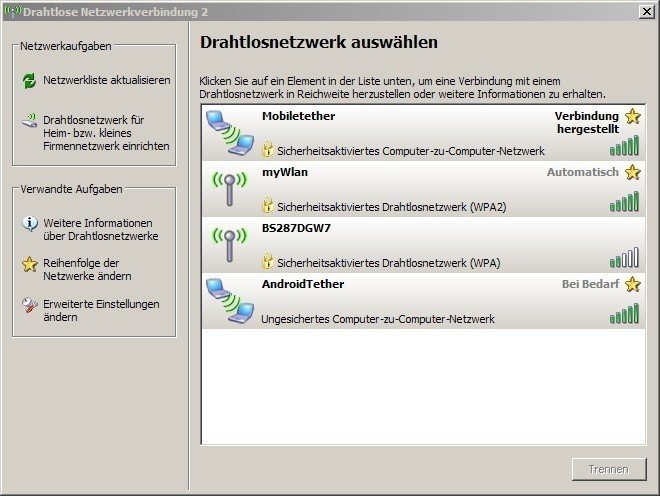Open Reihenfolge der Netzwerke ändern
This screenshot has height=496, width=660.
(x=87, y=269)
